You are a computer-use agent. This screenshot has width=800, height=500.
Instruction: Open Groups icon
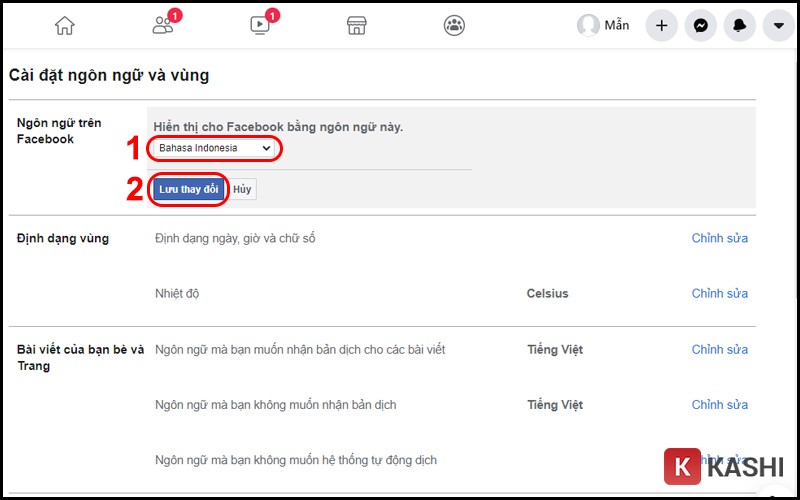tap(454, 25)
